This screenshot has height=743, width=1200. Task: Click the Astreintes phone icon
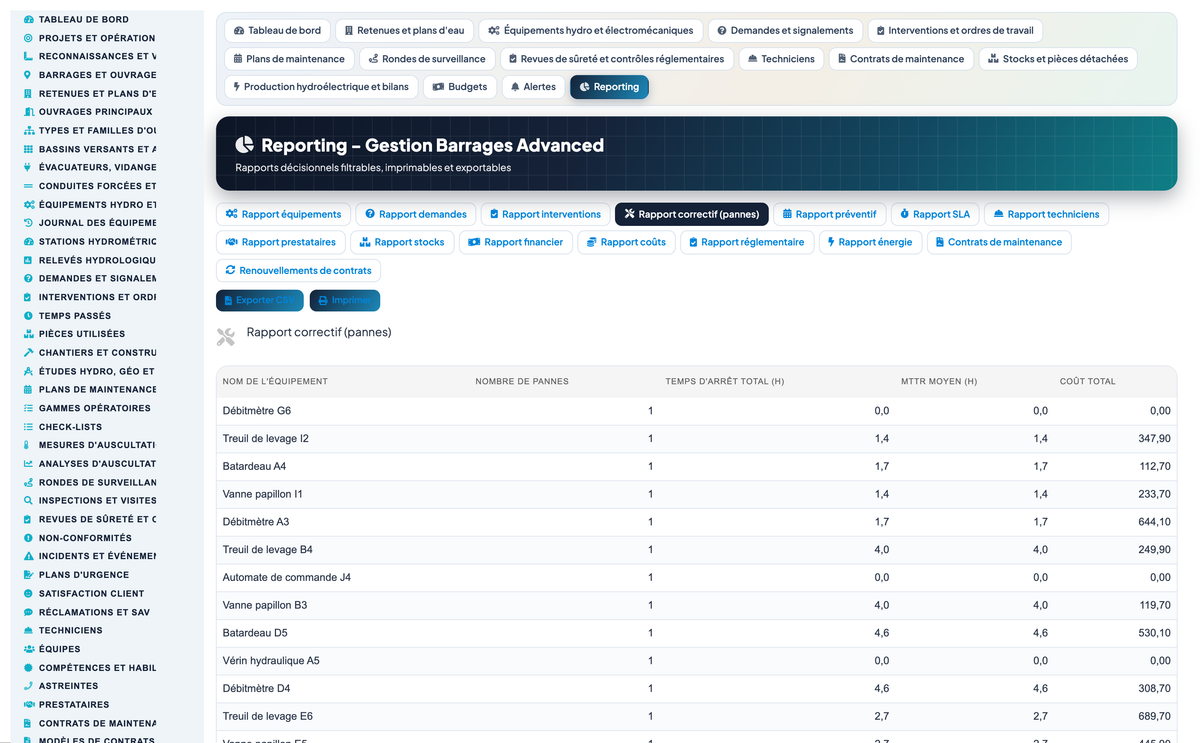coord(28,686)
